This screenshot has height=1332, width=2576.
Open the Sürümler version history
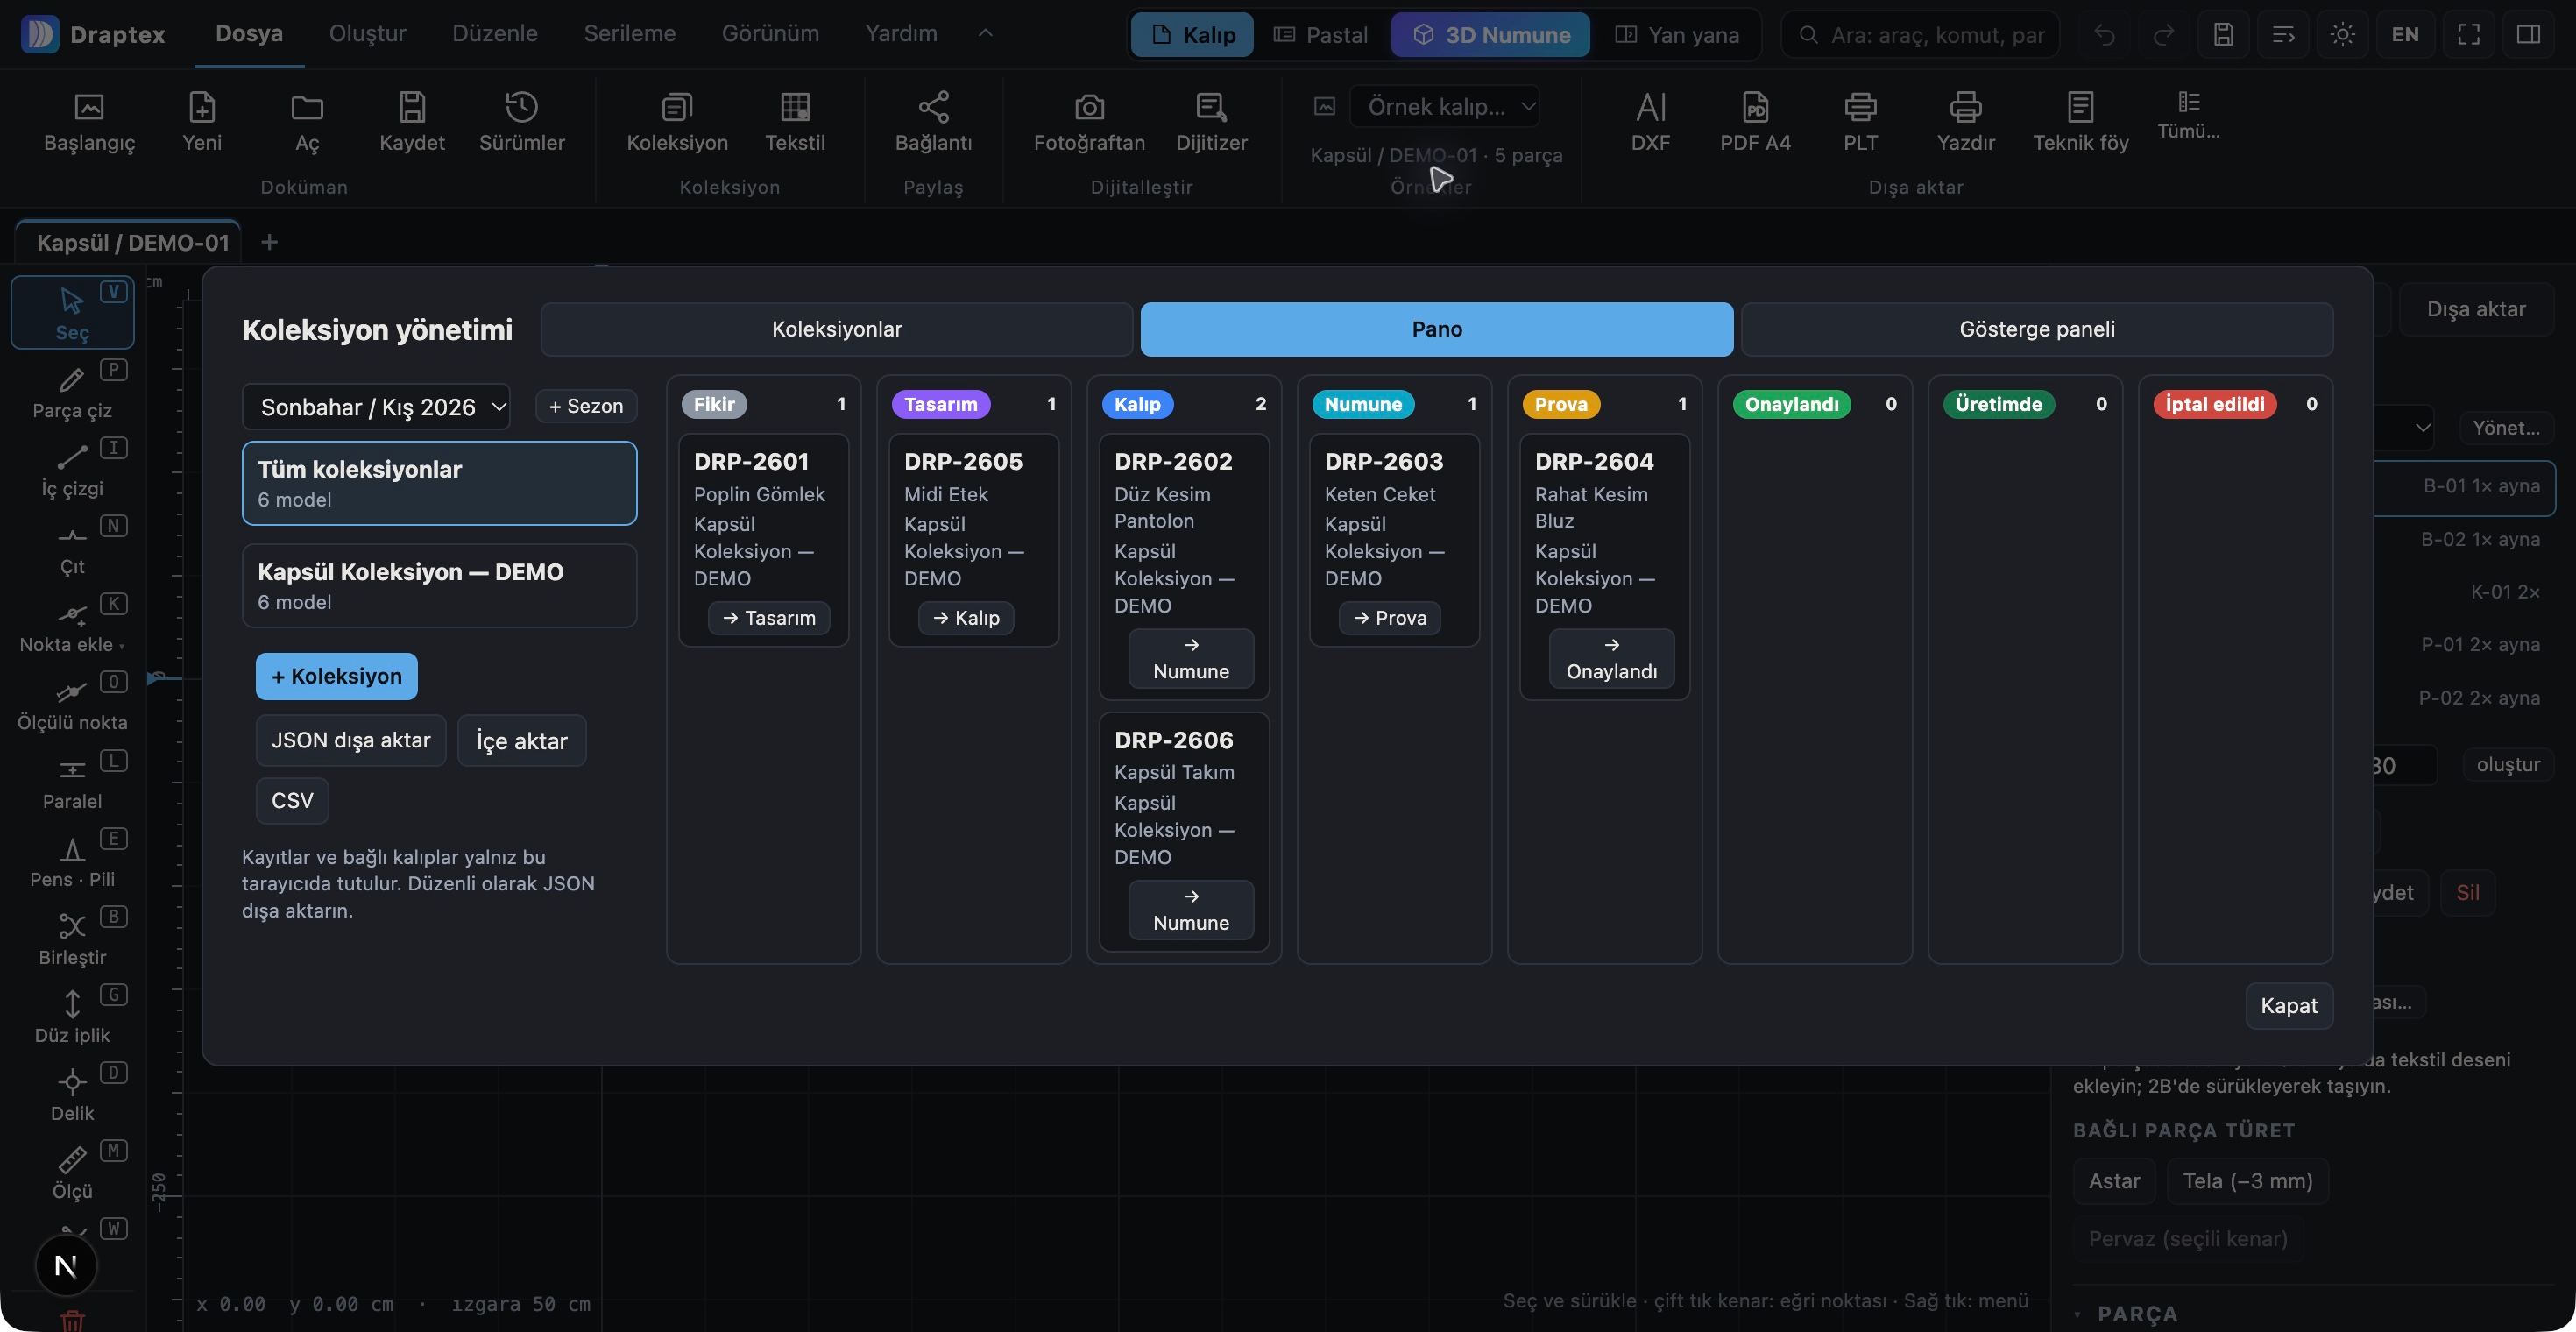tap(522, 122)
